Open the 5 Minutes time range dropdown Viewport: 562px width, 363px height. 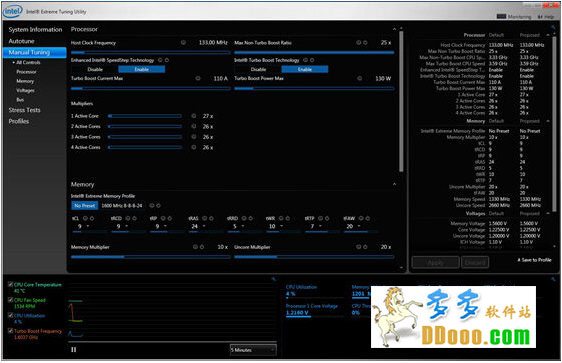(253, 350)
